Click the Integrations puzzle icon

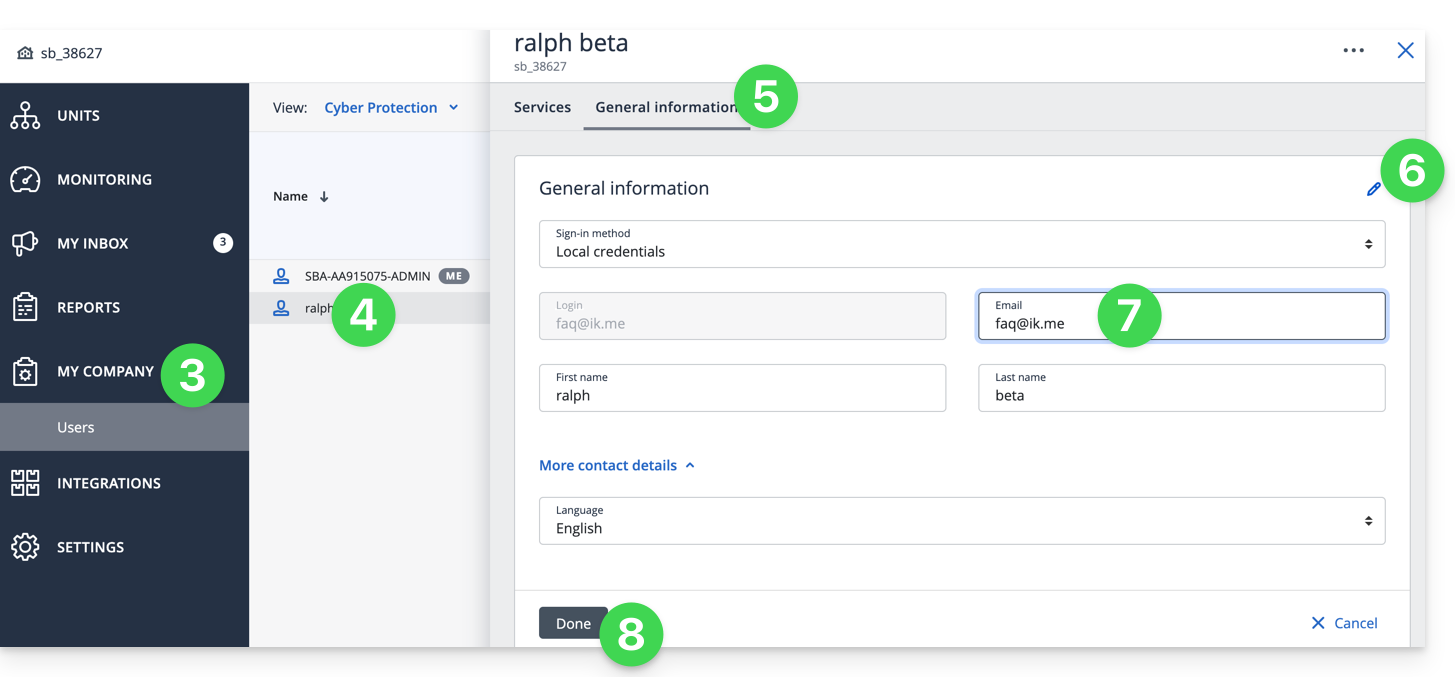(x=25, y=484)
